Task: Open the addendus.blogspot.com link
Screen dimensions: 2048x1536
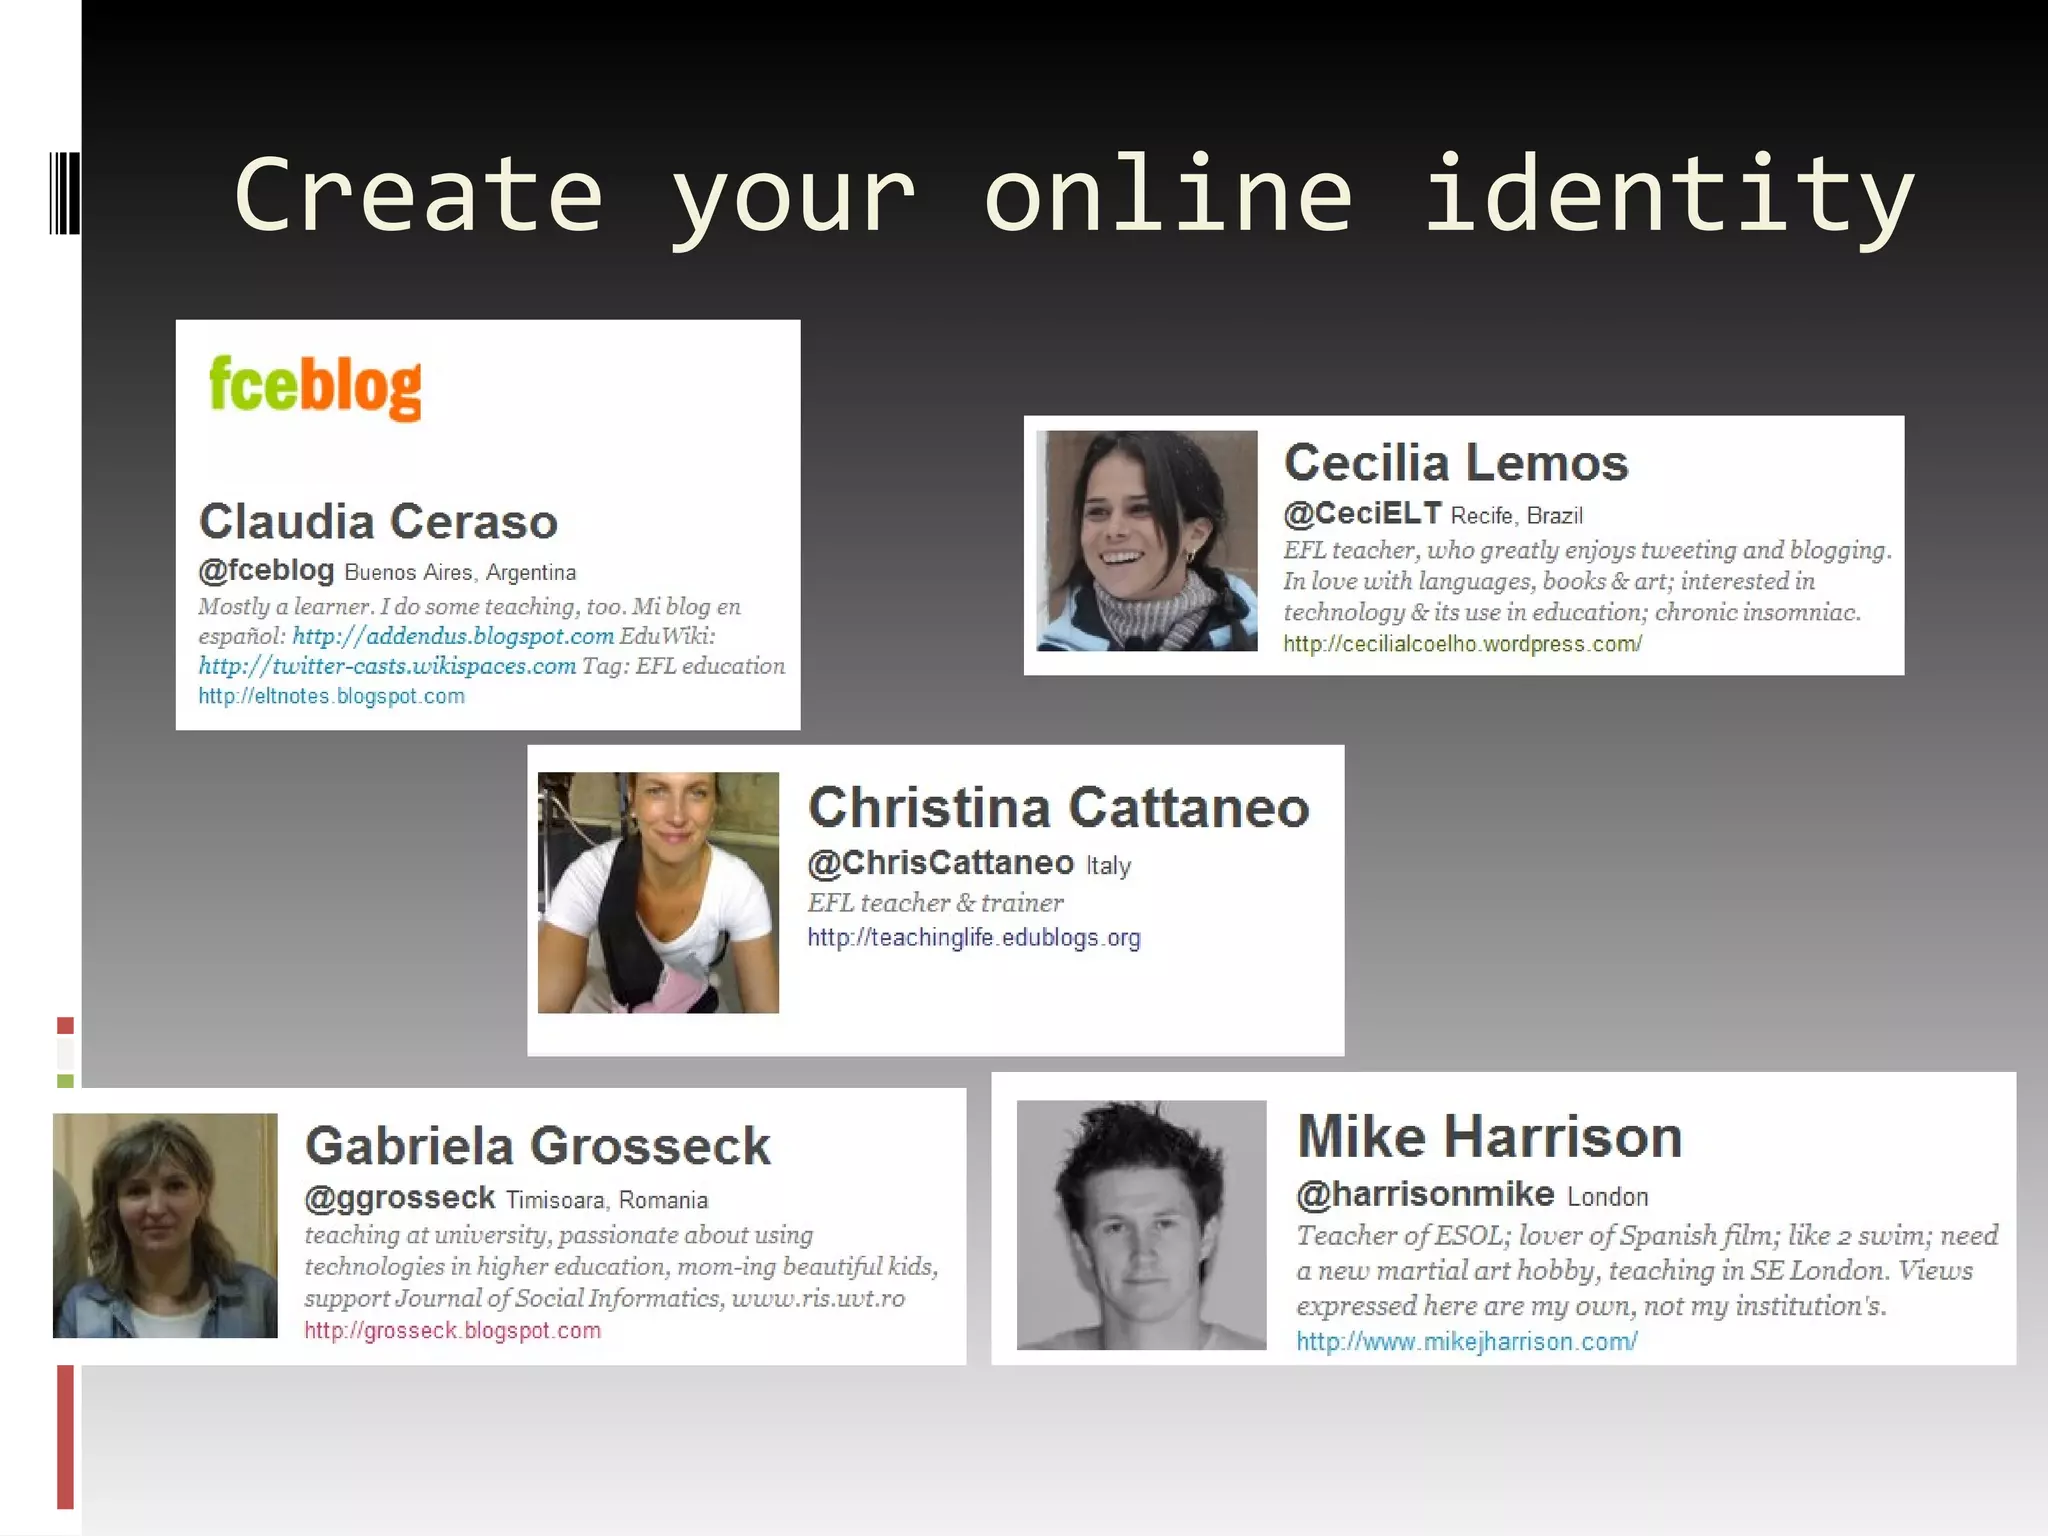Action: tap(453, 636)
